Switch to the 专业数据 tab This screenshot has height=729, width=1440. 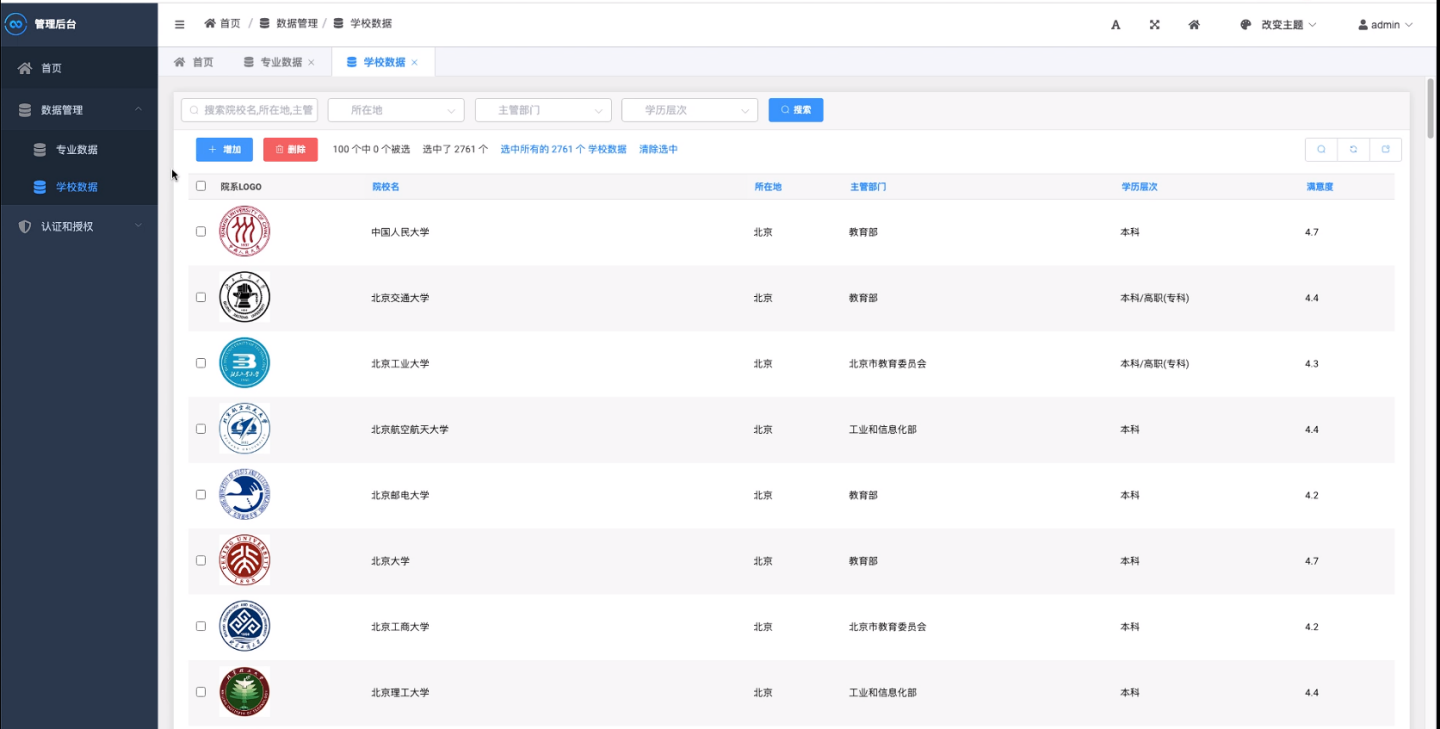point(281,61)
